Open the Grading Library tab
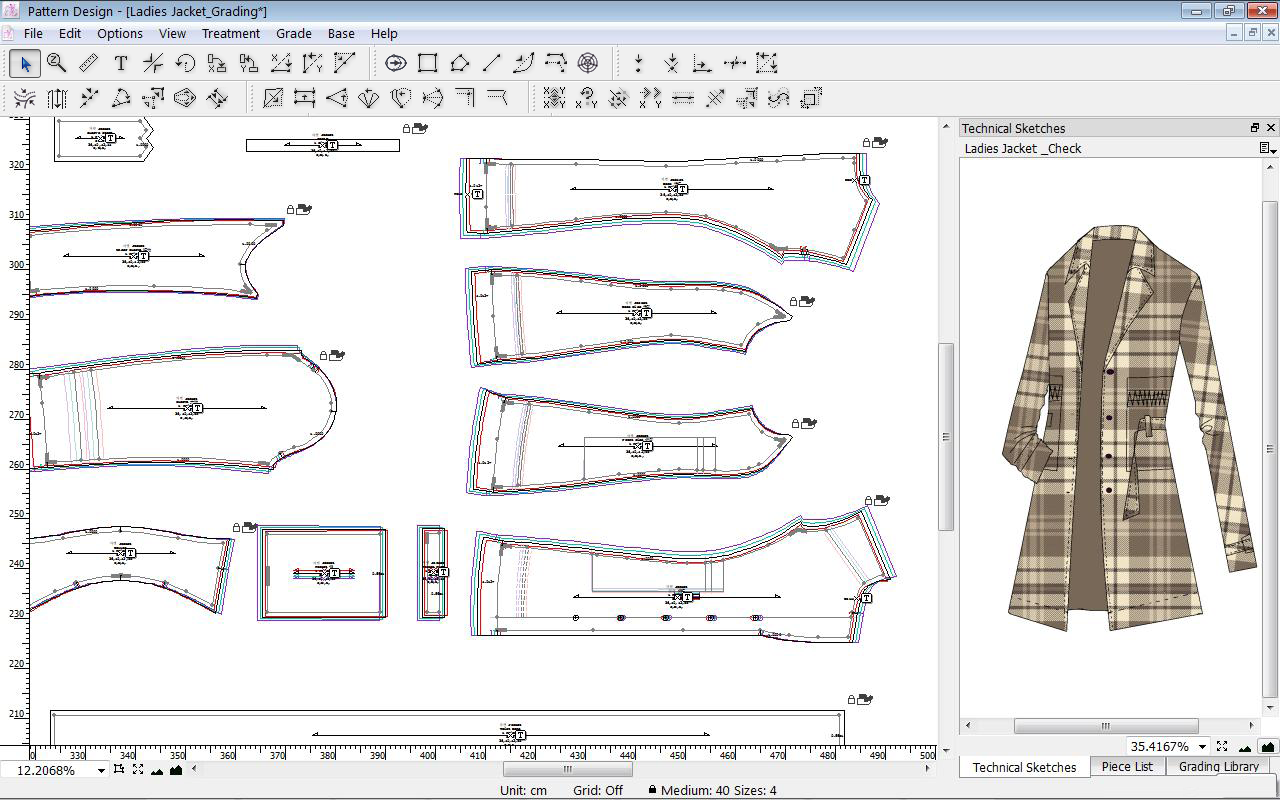This screenshot has width=1280, height=800. click(x=1218, y=767)
